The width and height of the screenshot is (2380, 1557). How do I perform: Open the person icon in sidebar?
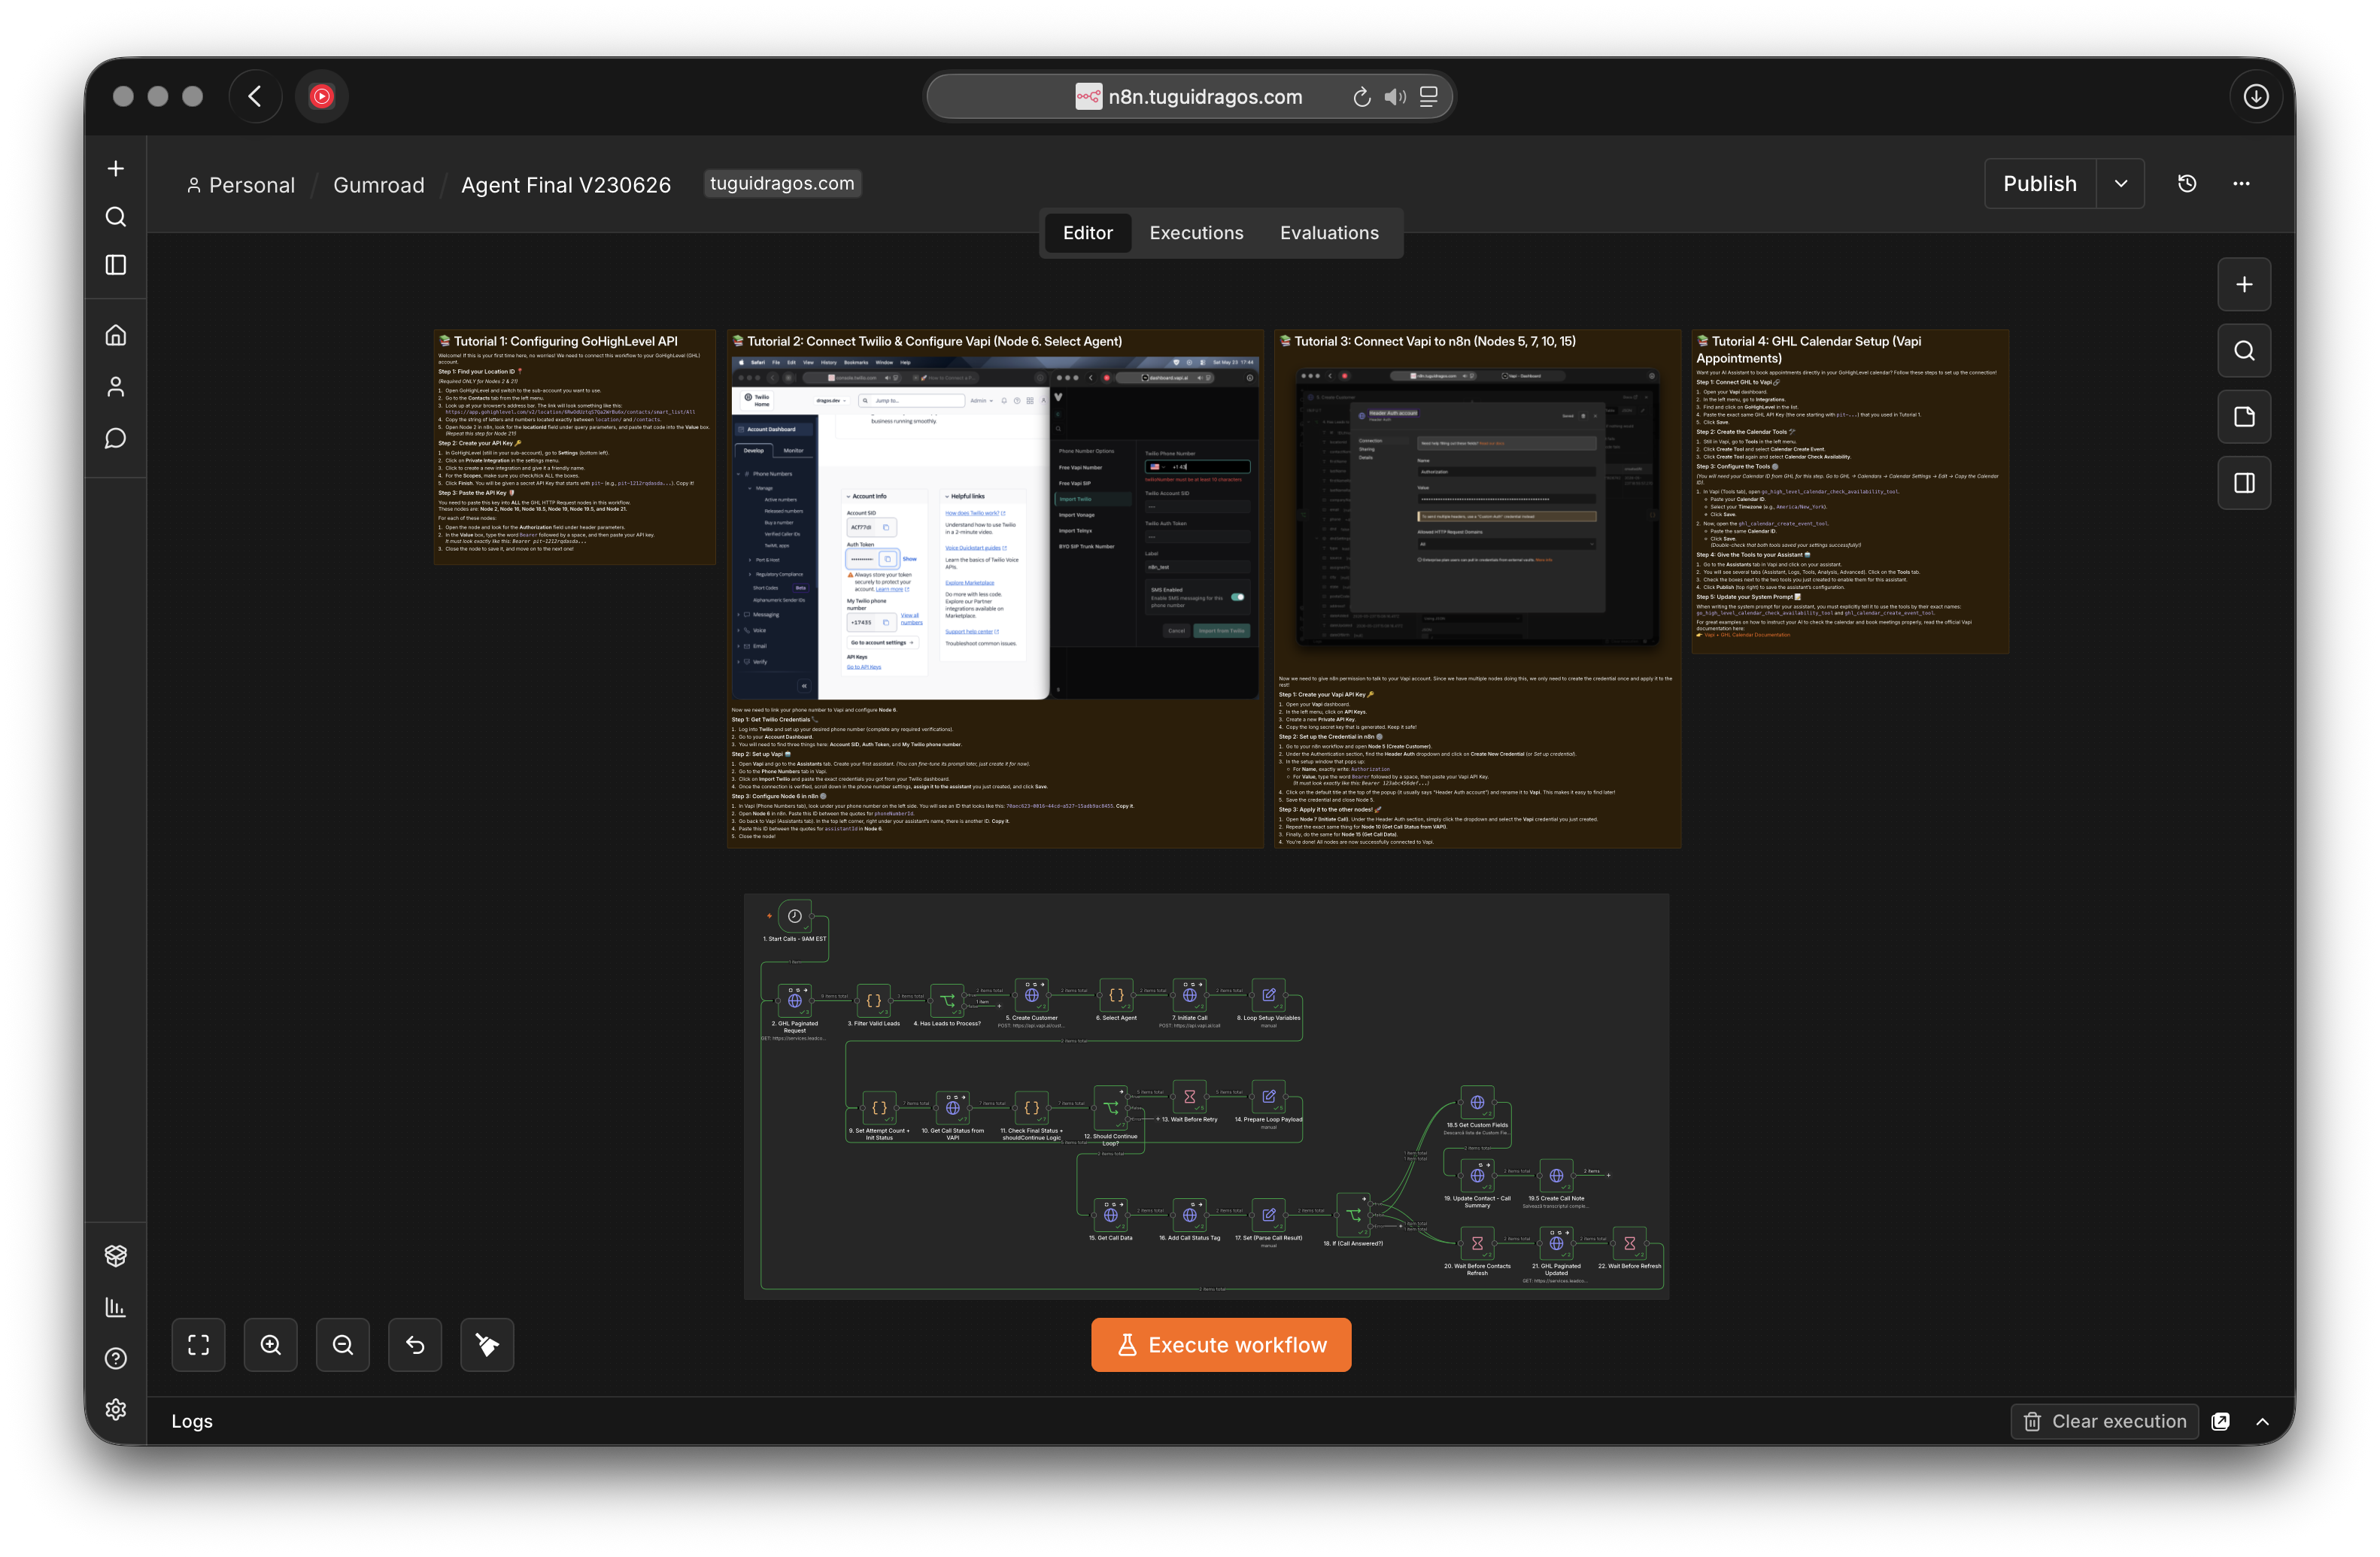pos(116,387)
